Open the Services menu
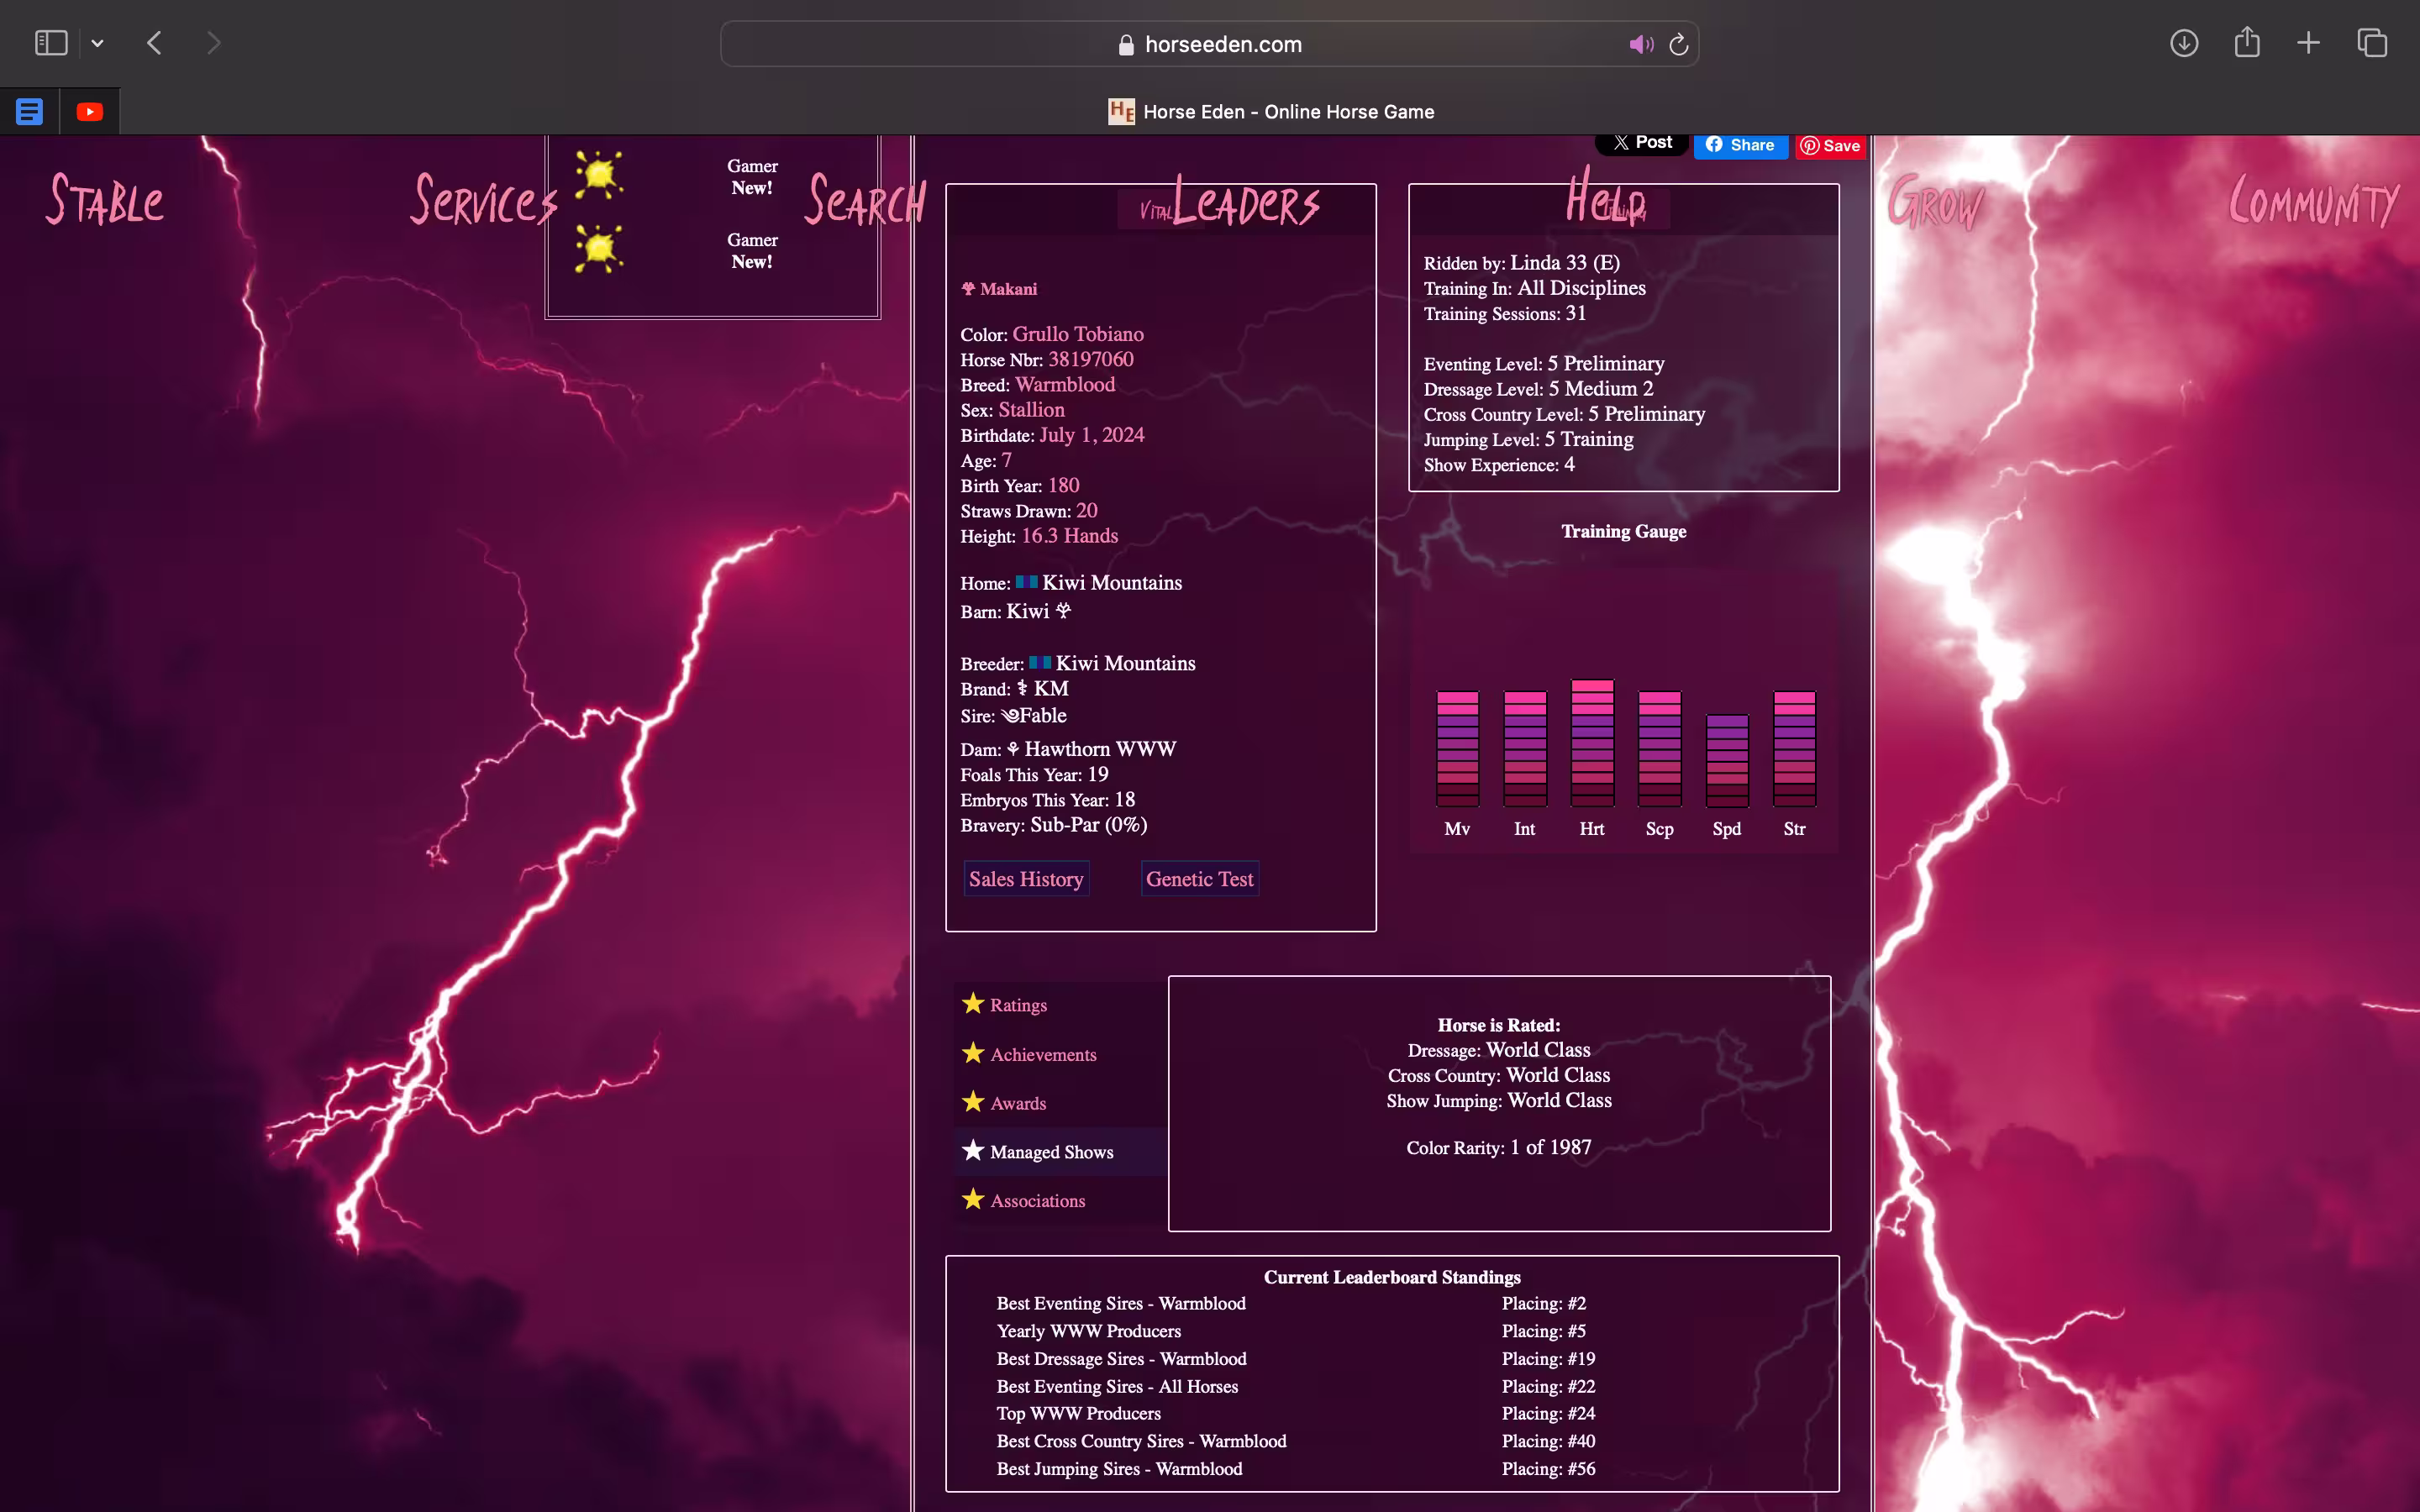The width and height of the screenshot is (2420, 1512). pyautogui.click(x=484, y=200)
